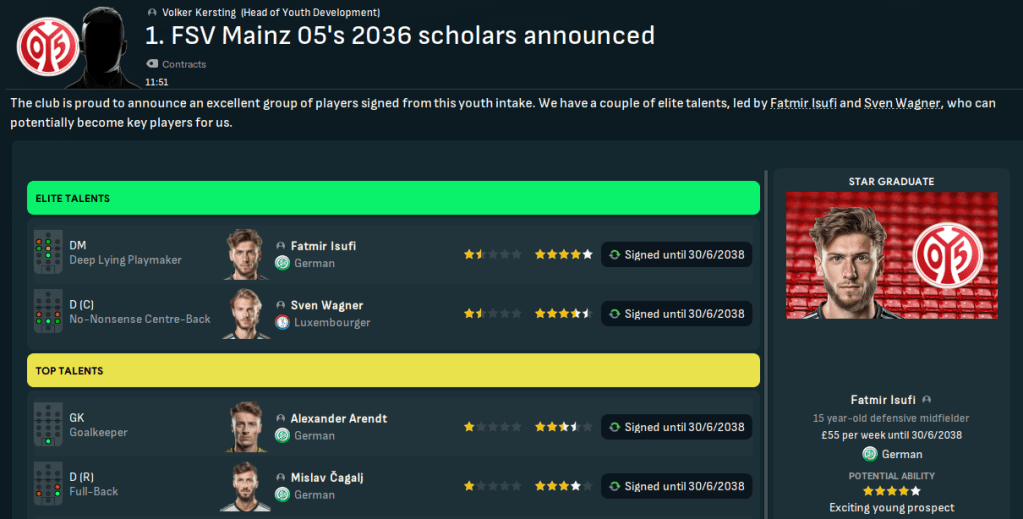Click Sven Wagner's position pitch icon

(45, 313)
